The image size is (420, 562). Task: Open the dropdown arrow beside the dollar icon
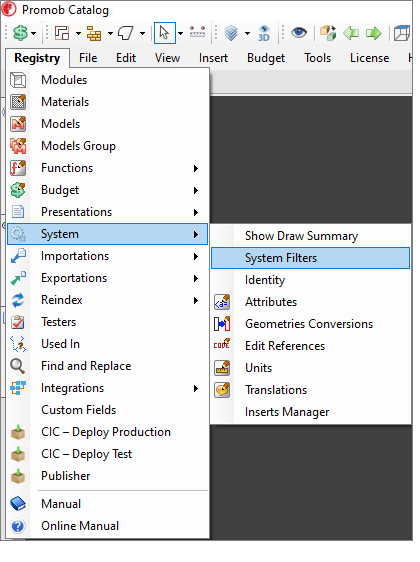coord(34,34)
